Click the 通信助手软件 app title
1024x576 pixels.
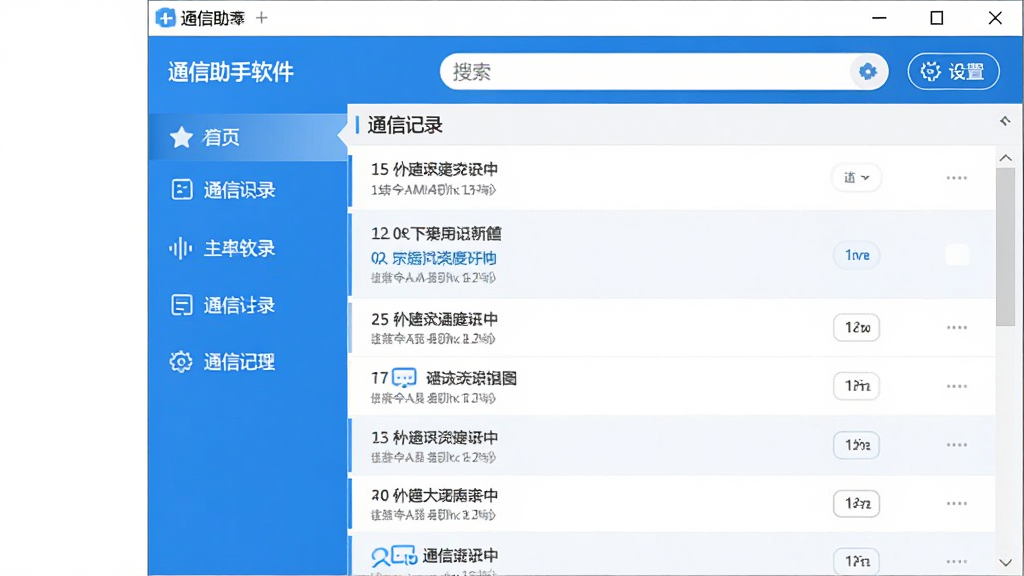pos(231,72)
